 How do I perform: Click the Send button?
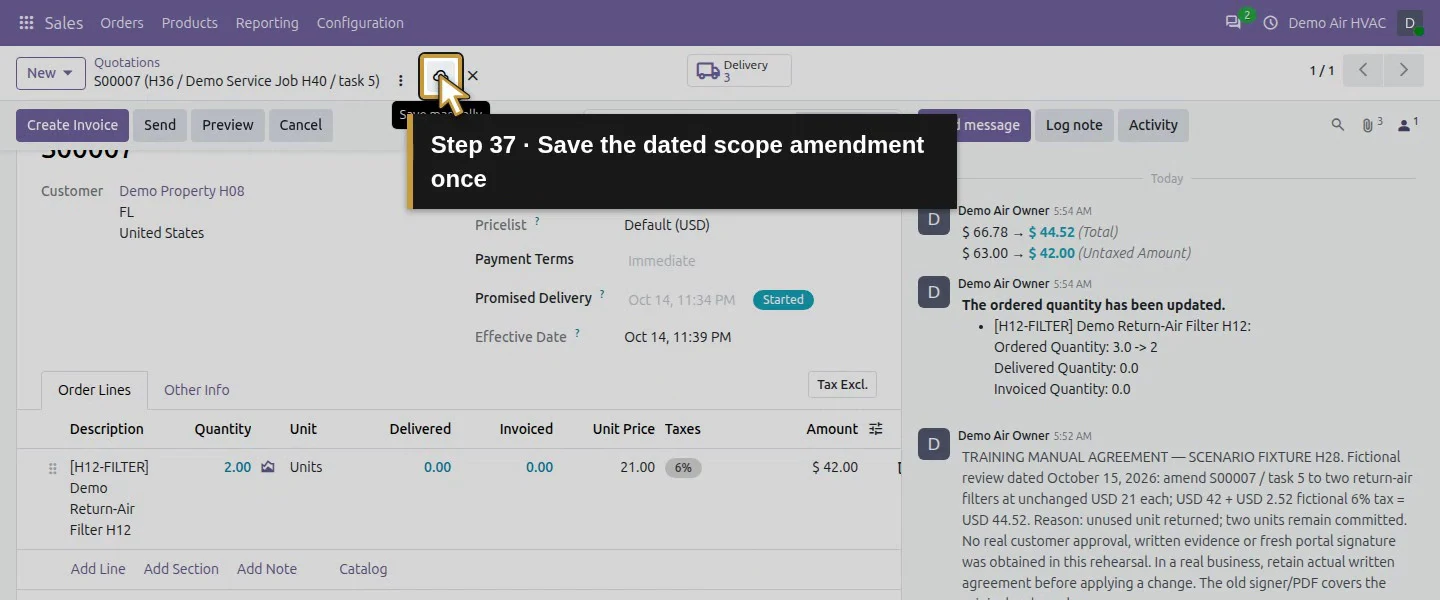coord(160,125)
